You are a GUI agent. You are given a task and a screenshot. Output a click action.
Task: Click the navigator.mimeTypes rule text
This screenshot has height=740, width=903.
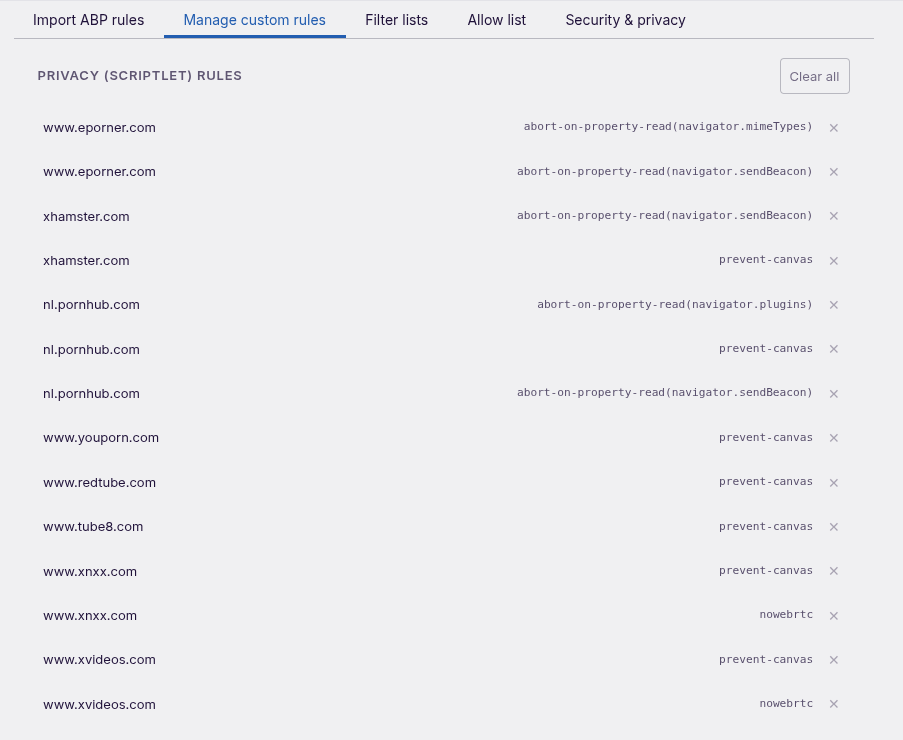click(x=668, y=127)
